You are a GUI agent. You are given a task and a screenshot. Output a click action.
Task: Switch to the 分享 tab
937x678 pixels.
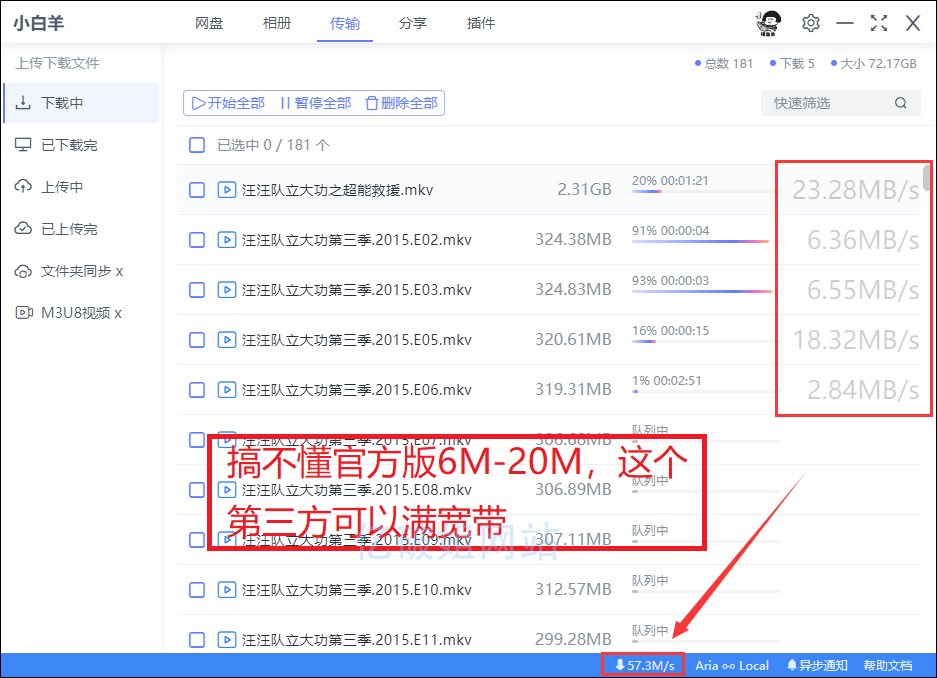click(413, 22)
